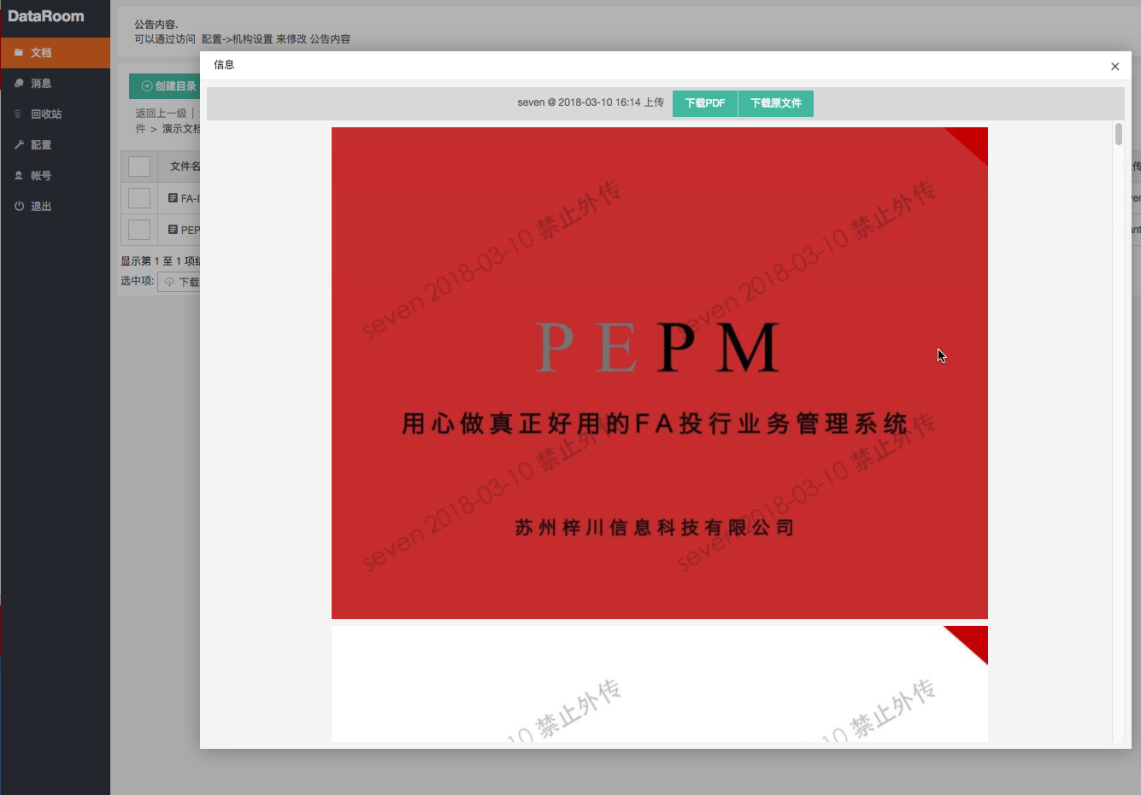
Task: Close the 信息 dialog
Action: coord(1115,66)
